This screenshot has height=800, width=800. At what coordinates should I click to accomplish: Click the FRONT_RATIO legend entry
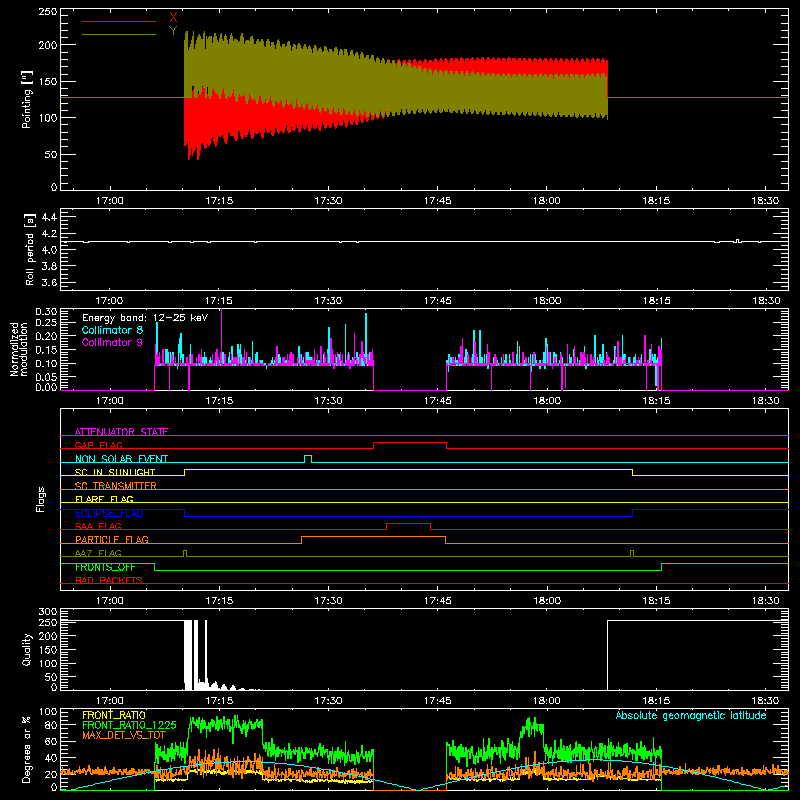(114, 715)
